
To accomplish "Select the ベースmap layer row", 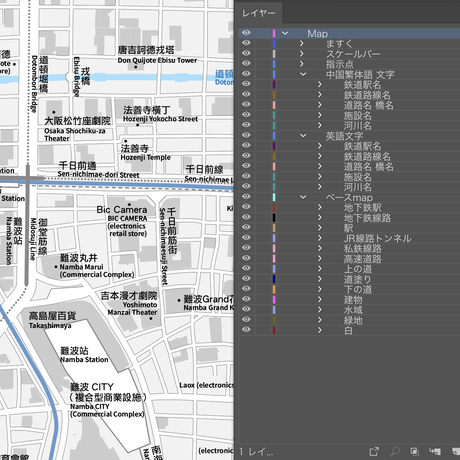I will [349, 197].
